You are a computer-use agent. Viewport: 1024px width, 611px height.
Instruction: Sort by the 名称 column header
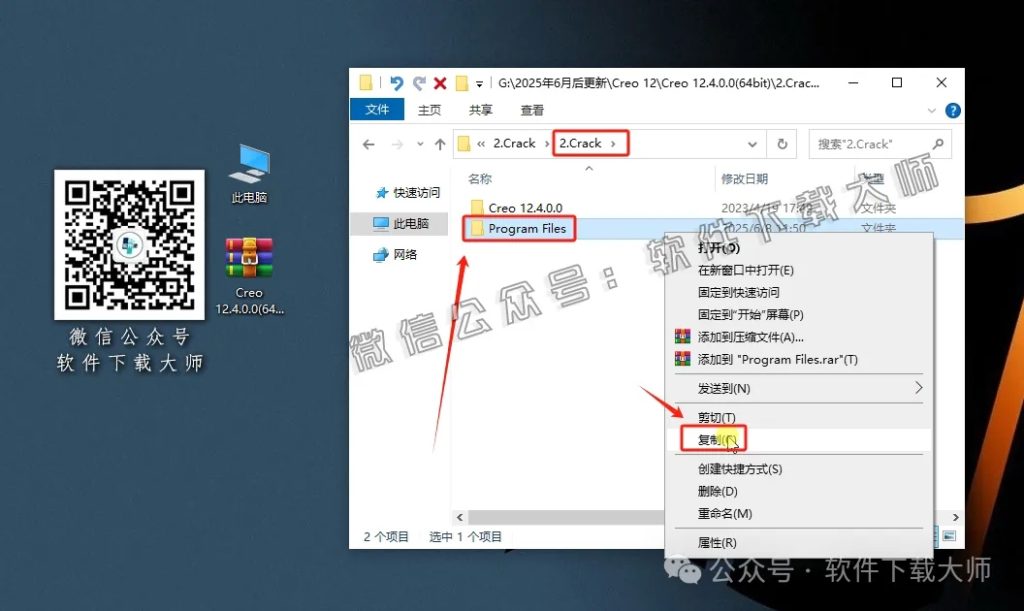(480, 178)
